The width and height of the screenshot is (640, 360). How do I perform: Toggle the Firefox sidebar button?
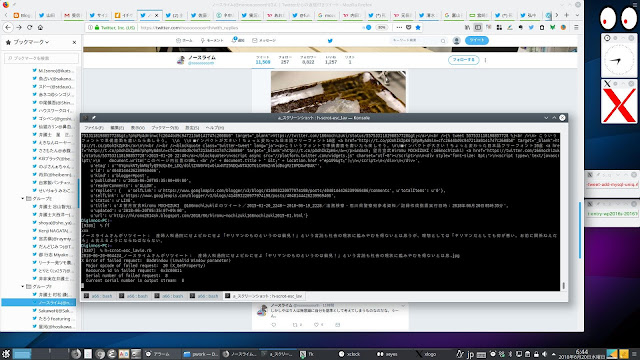point(478,27)
